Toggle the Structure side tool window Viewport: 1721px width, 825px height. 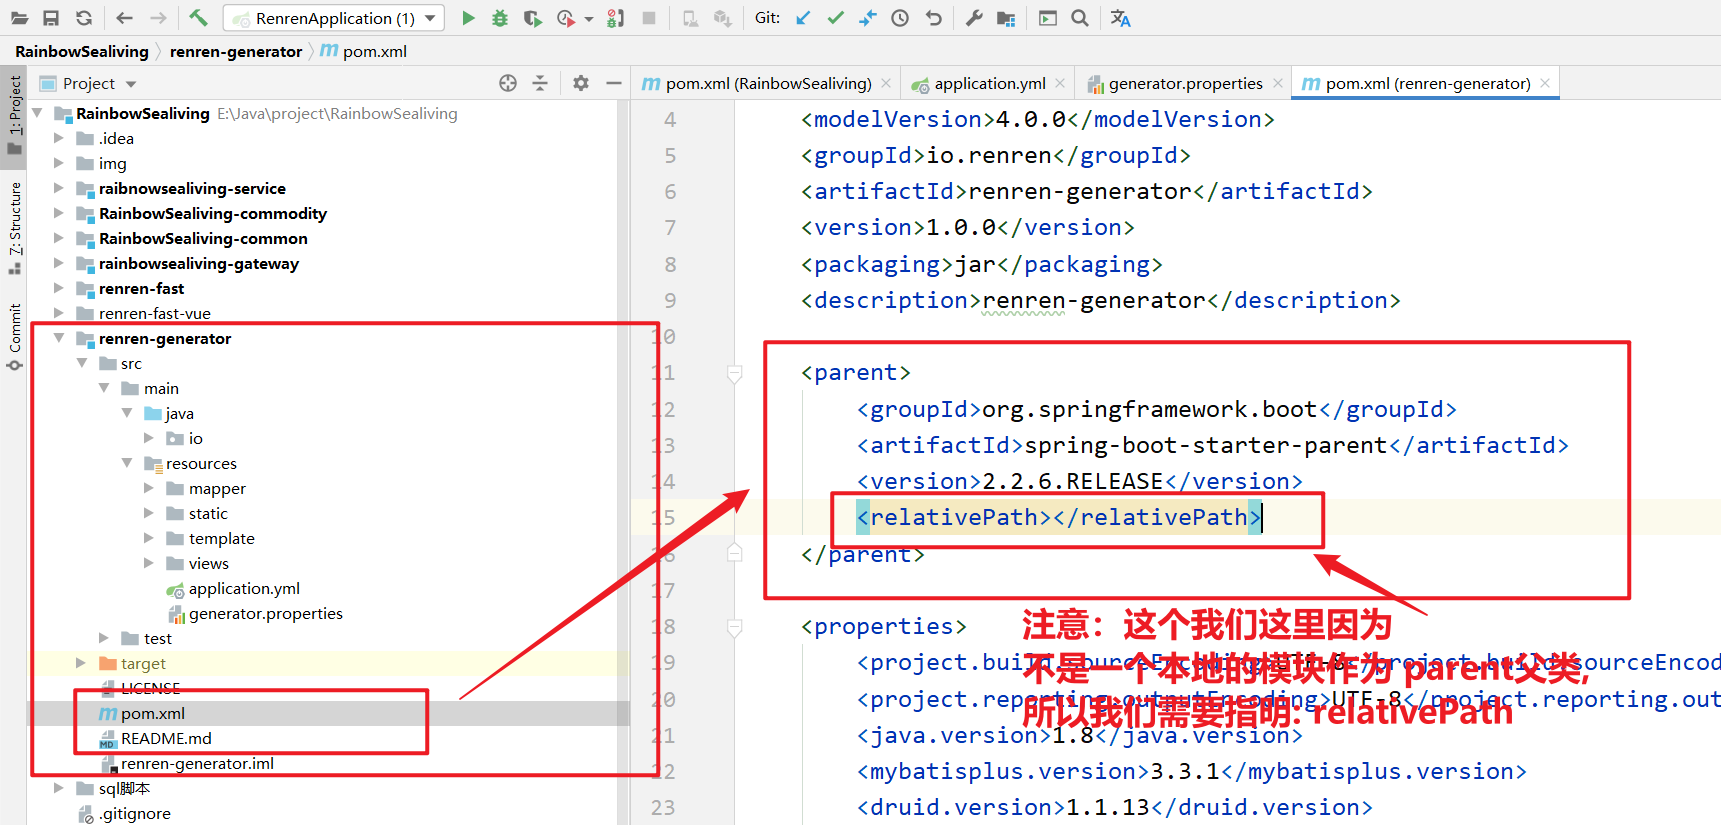click(14, 227)
